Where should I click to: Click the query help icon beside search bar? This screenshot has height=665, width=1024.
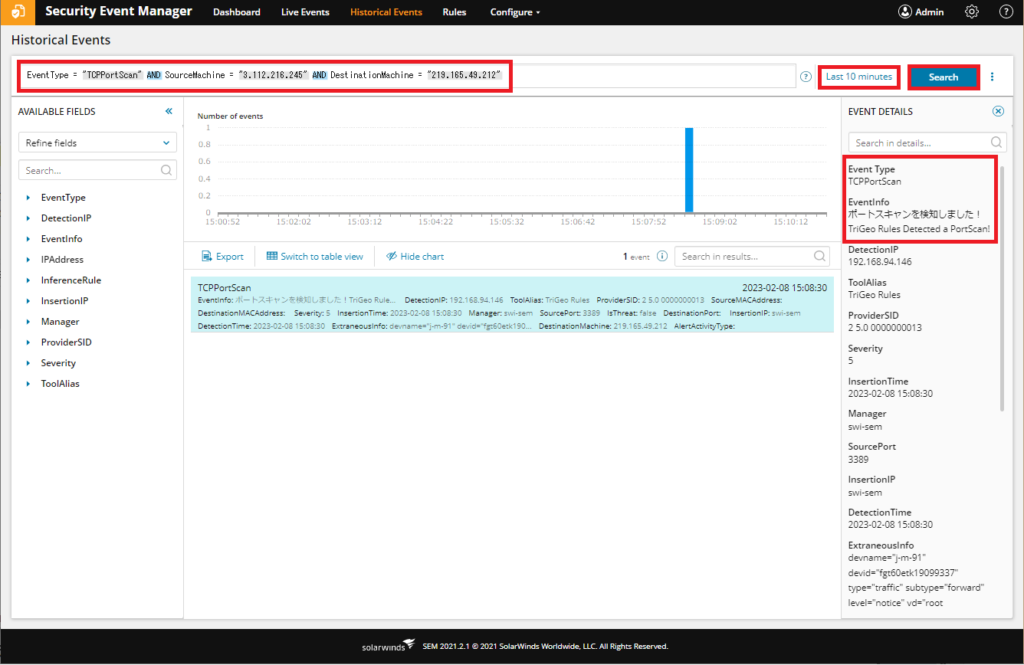point(806,76)
